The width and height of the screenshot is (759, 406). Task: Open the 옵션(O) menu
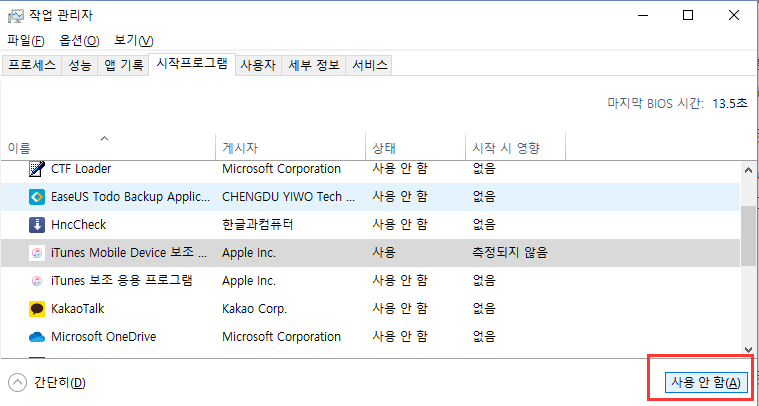pos(79,41)
